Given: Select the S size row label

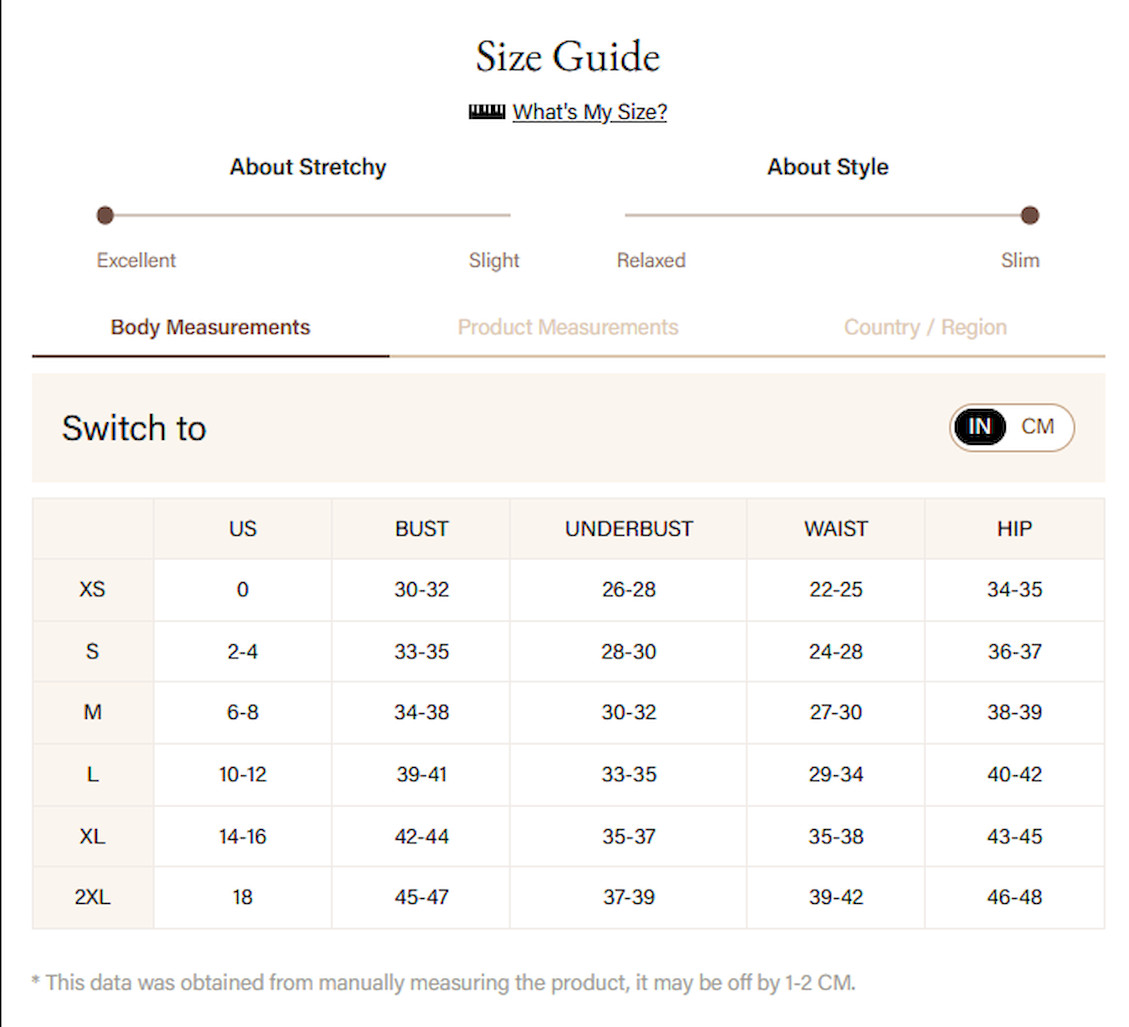Looking at the screenshot, I should point(92,651).
